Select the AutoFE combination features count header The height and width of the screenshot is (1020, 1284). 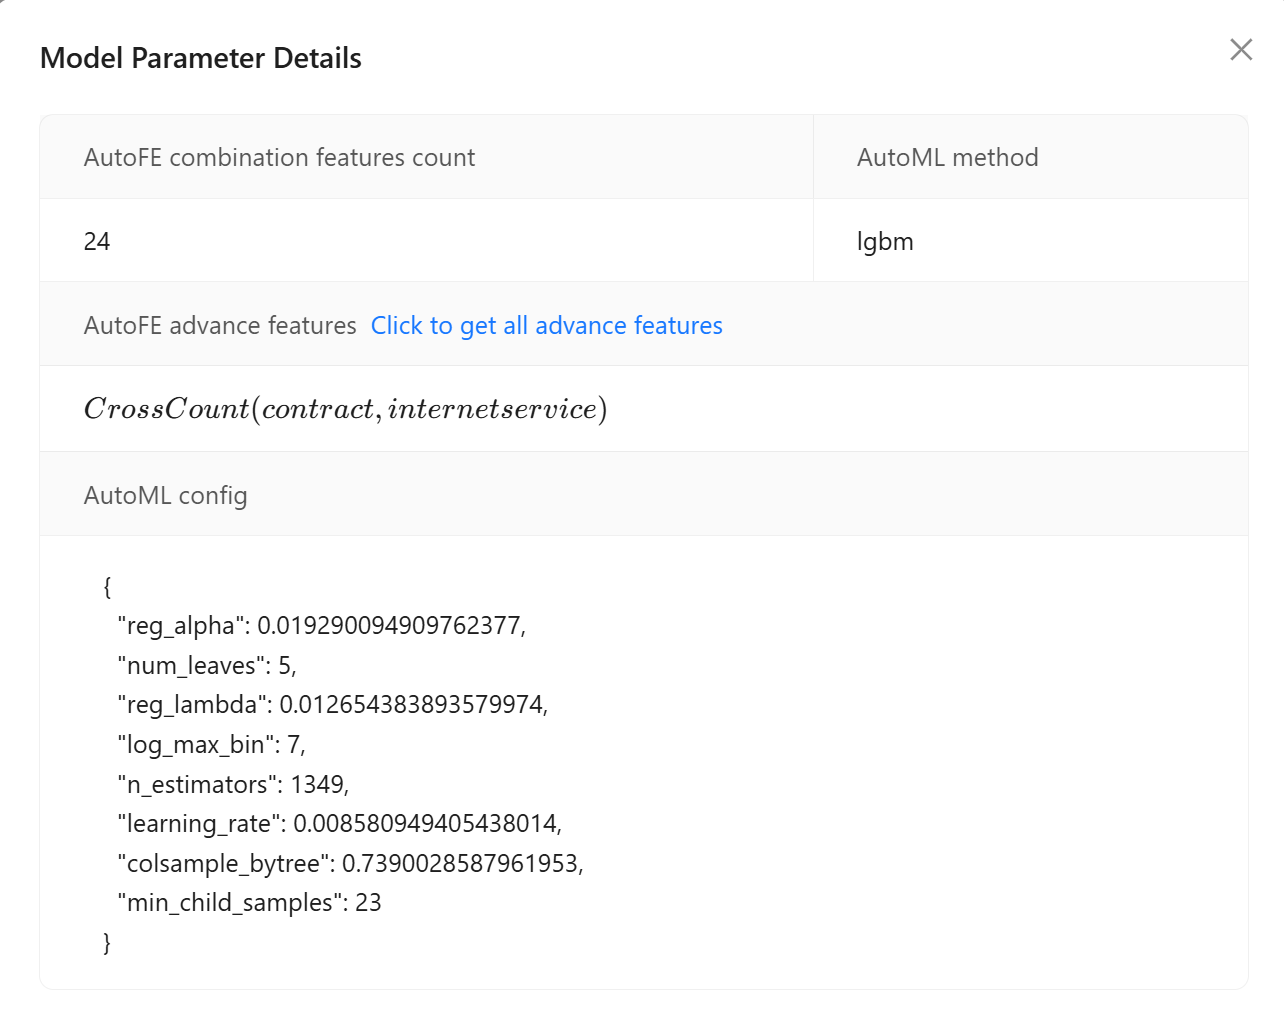click(279, 158)
